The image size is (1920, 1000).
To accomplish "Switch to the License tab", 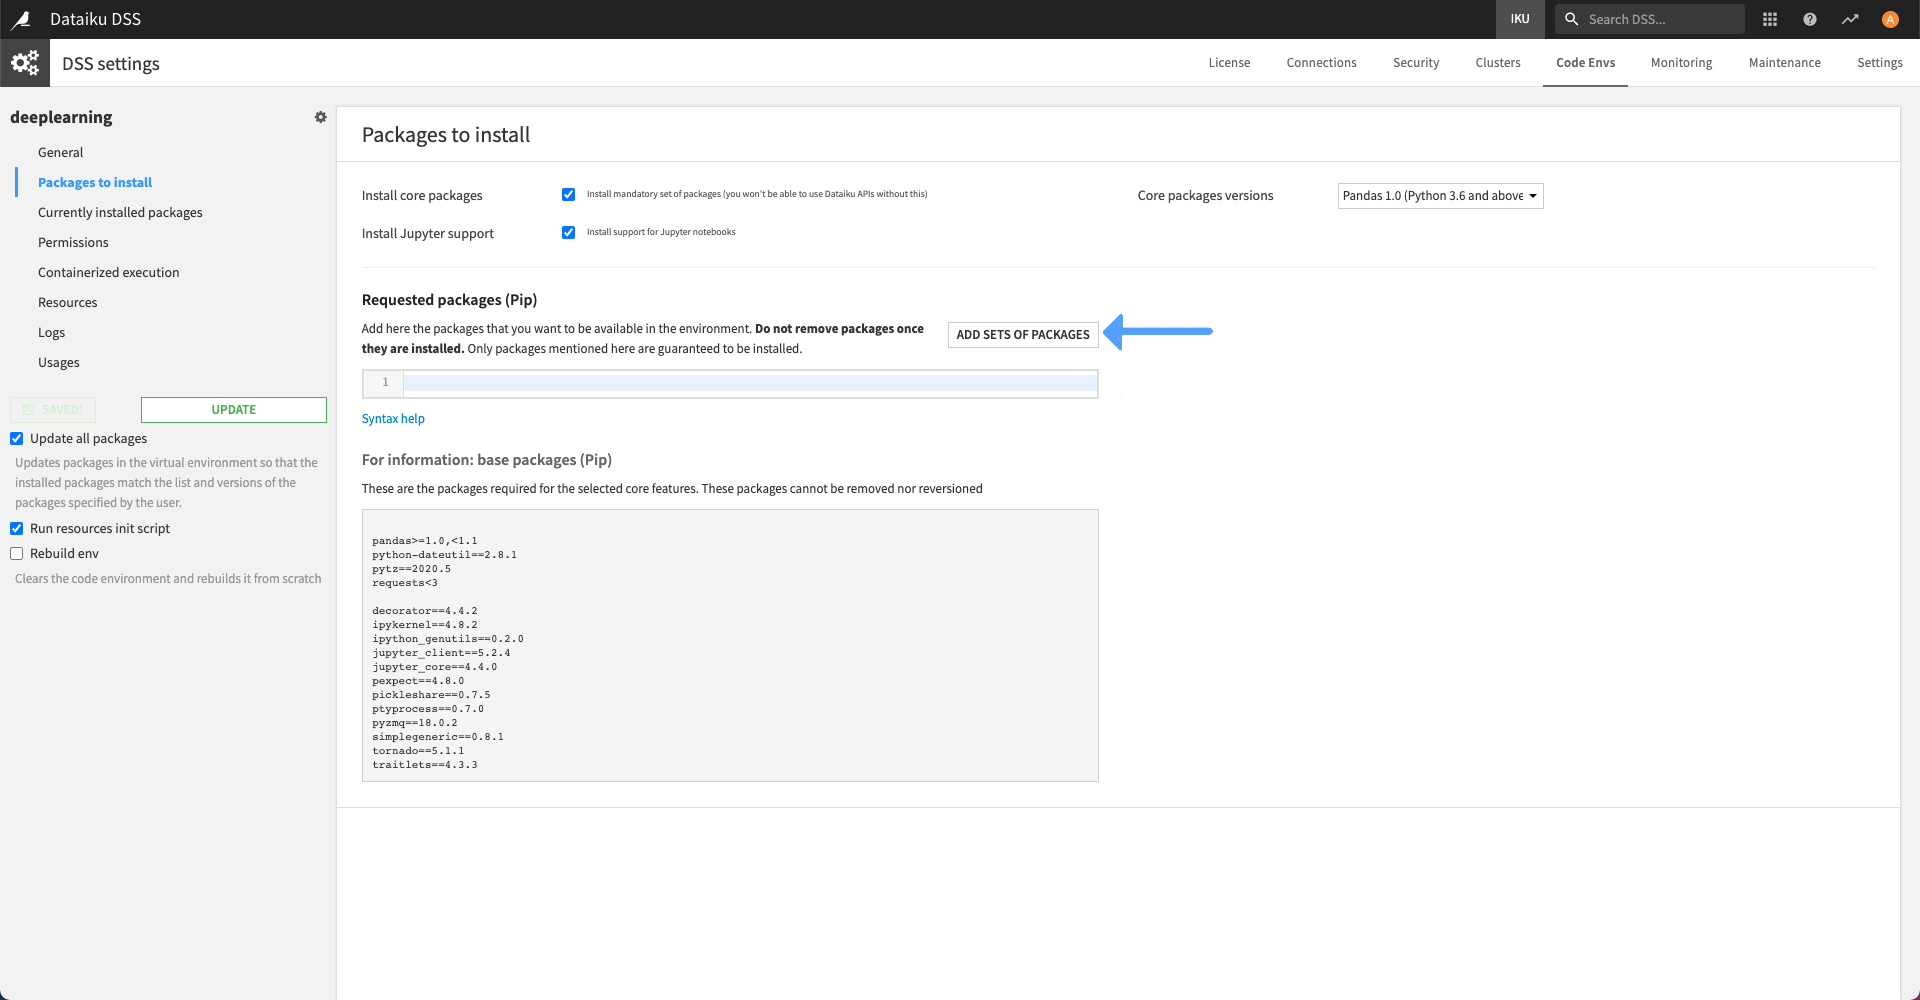I will (x=1229, y=63).
